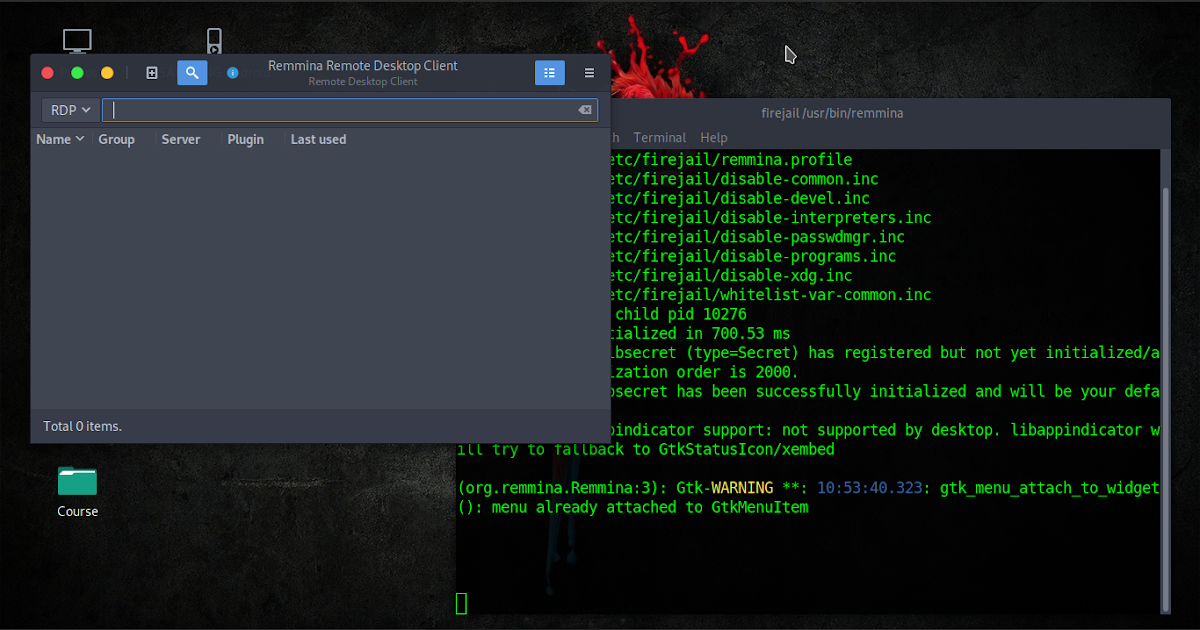This screenshot has height=630, width=1200.
Task: Click the terminal cursor prompt block
Action: click(462, 603)
